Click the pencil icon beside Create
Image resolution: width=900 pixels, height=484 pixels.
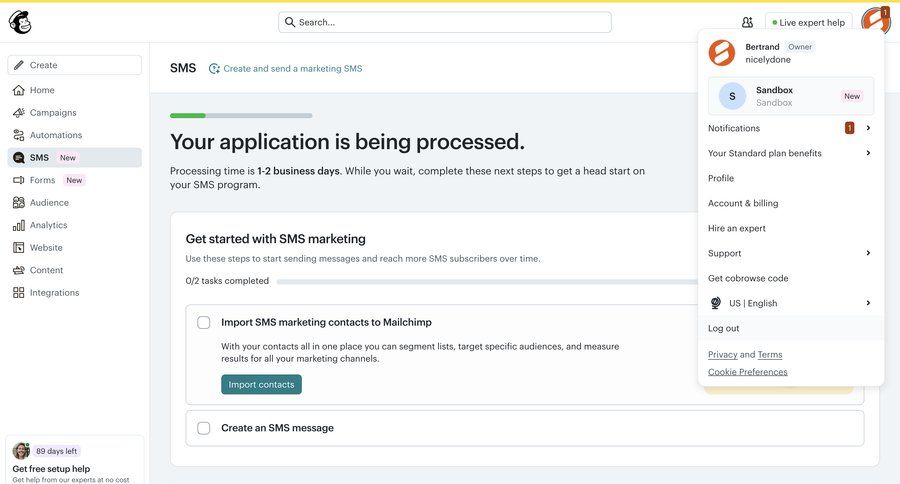point(19,65)
